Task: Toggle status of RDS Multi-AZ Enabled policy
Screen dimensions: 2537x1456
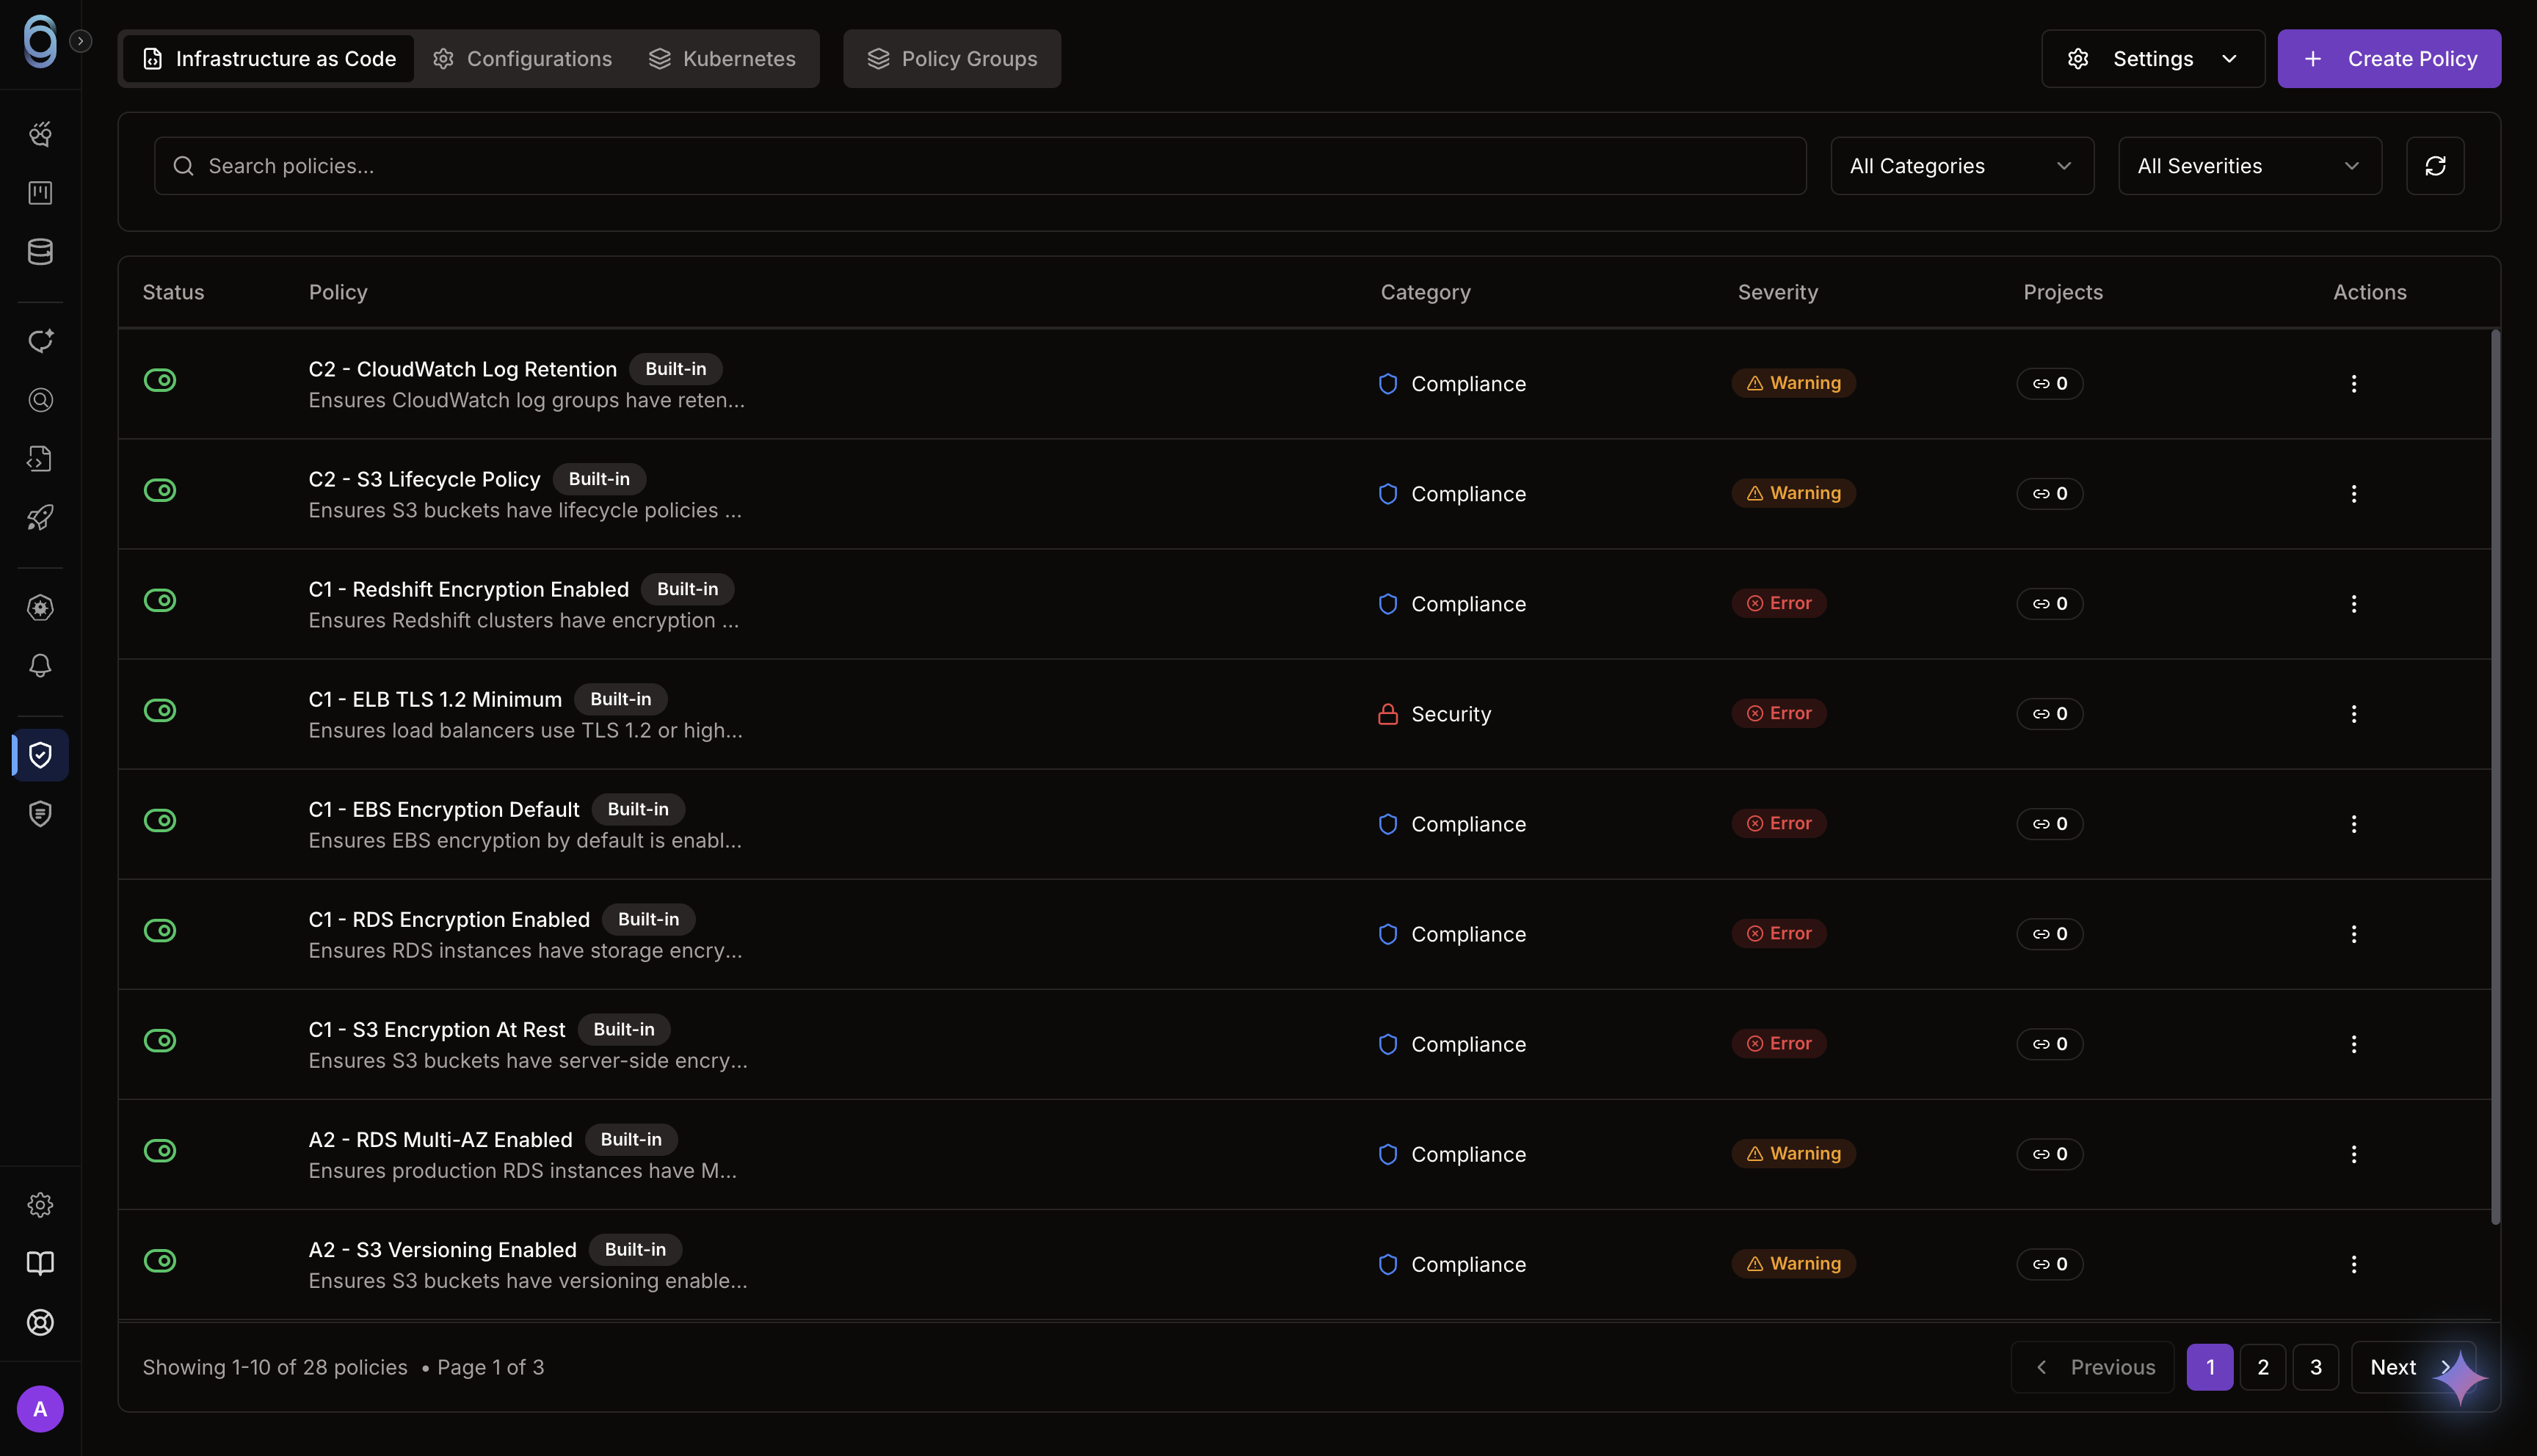Action: [160, 1150]
